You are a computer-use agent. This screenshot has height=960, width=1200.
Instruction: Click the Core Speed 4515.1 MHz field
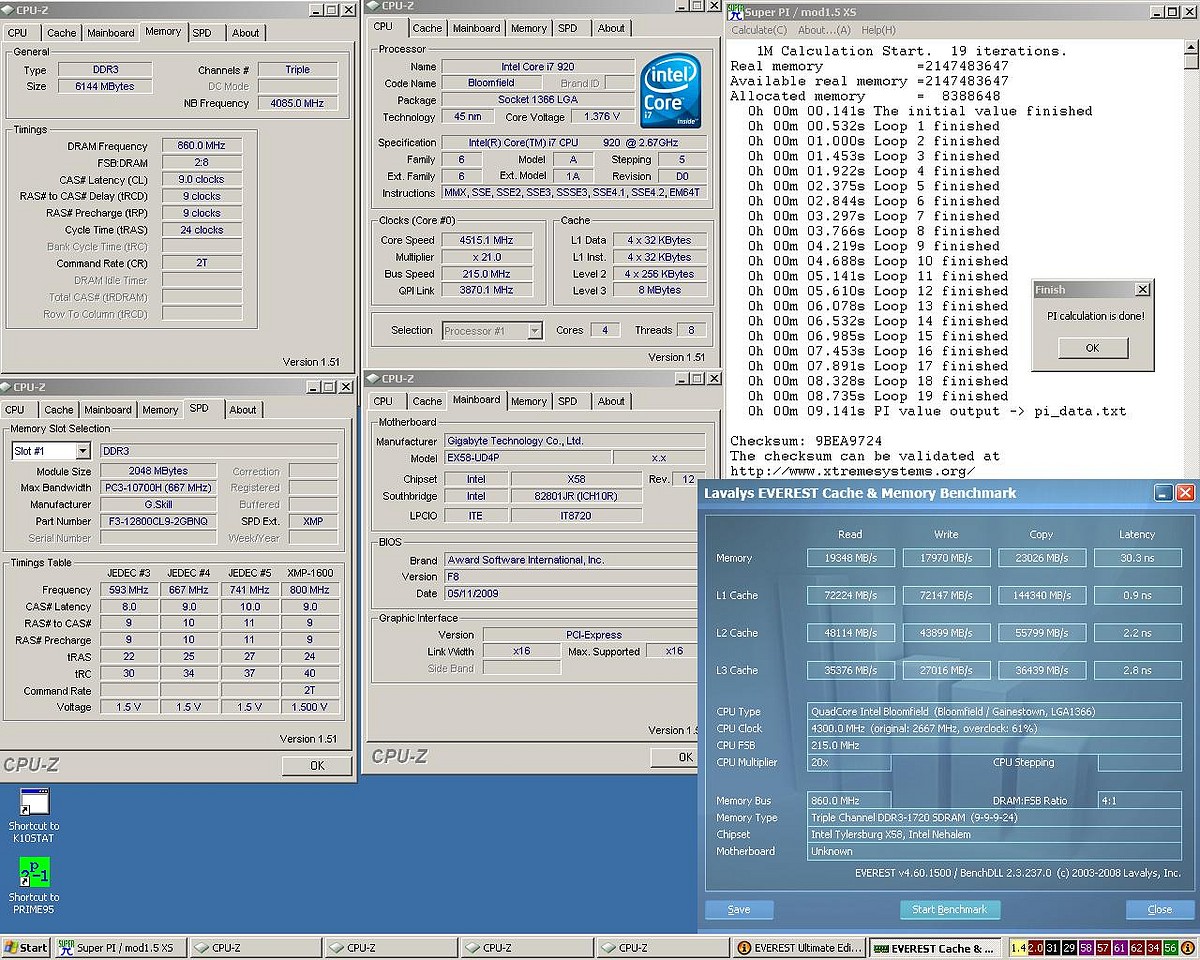pyautogui.click(x=489, y=240)
